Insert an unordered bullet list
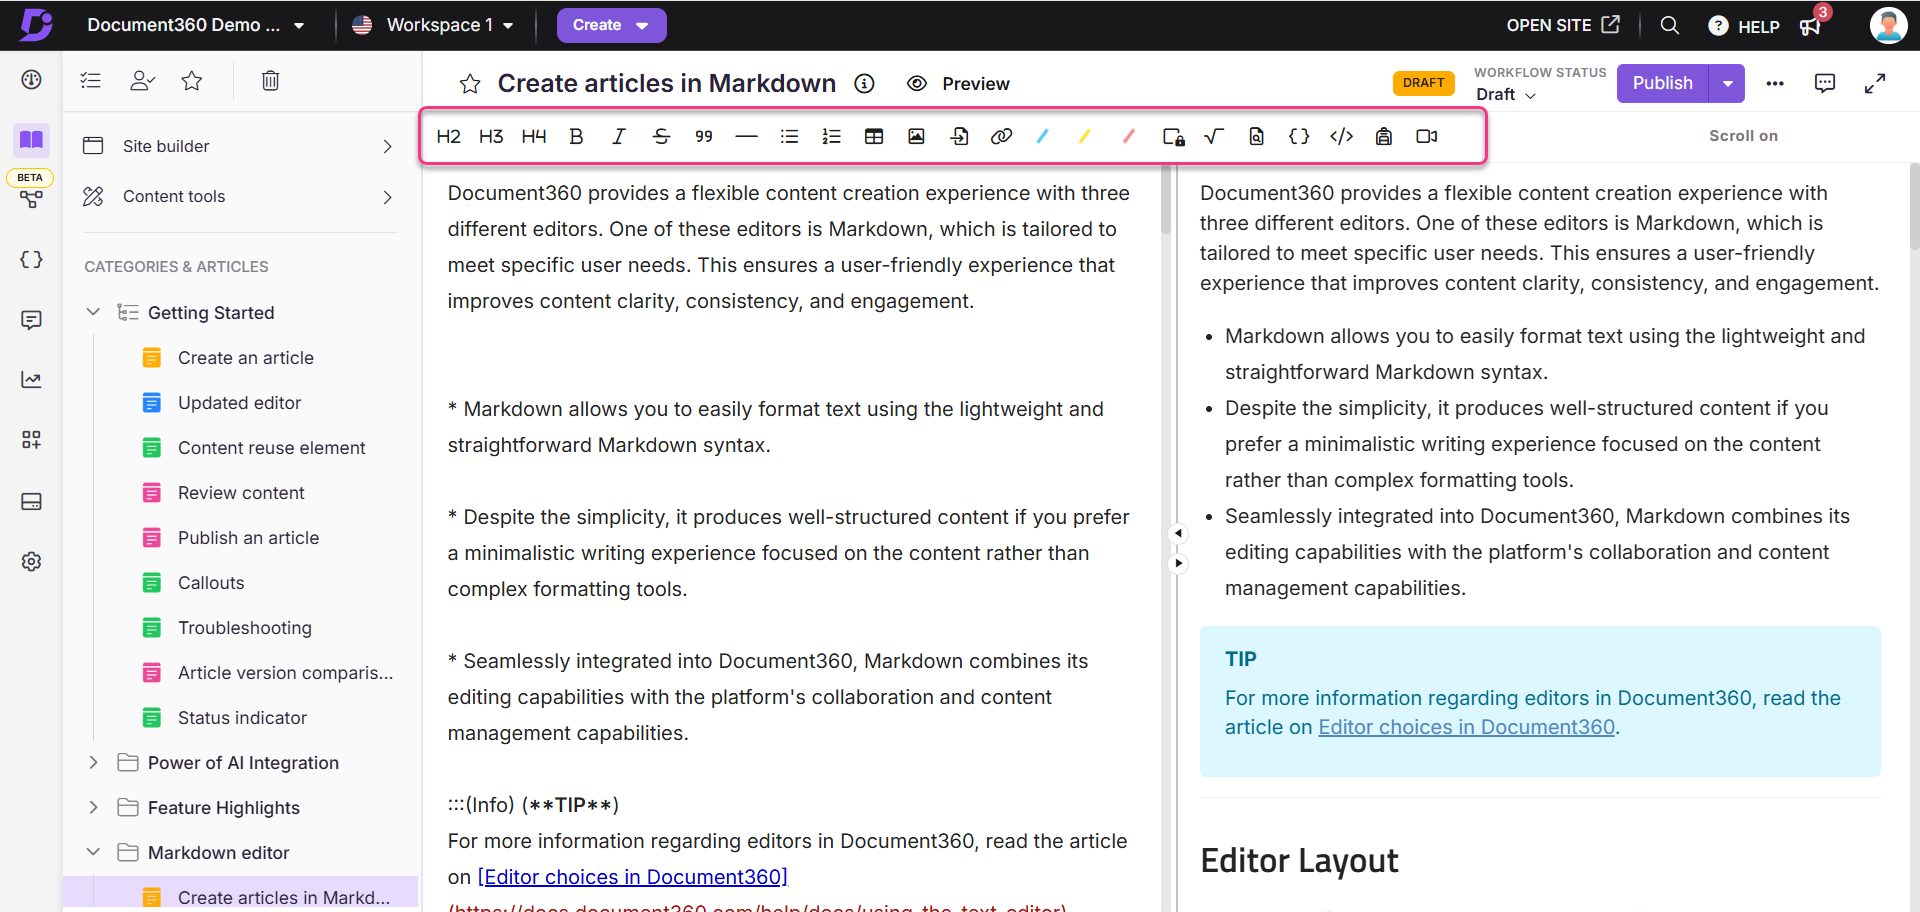 tap(789, 136)
